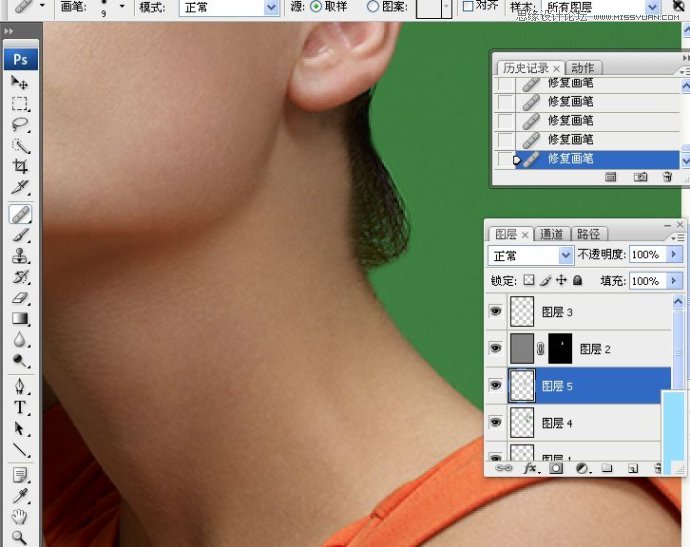This screenshot has height=547, width=690.
Task: Select the Type tool
Action: pyautogui.click(x=20, y=407)
